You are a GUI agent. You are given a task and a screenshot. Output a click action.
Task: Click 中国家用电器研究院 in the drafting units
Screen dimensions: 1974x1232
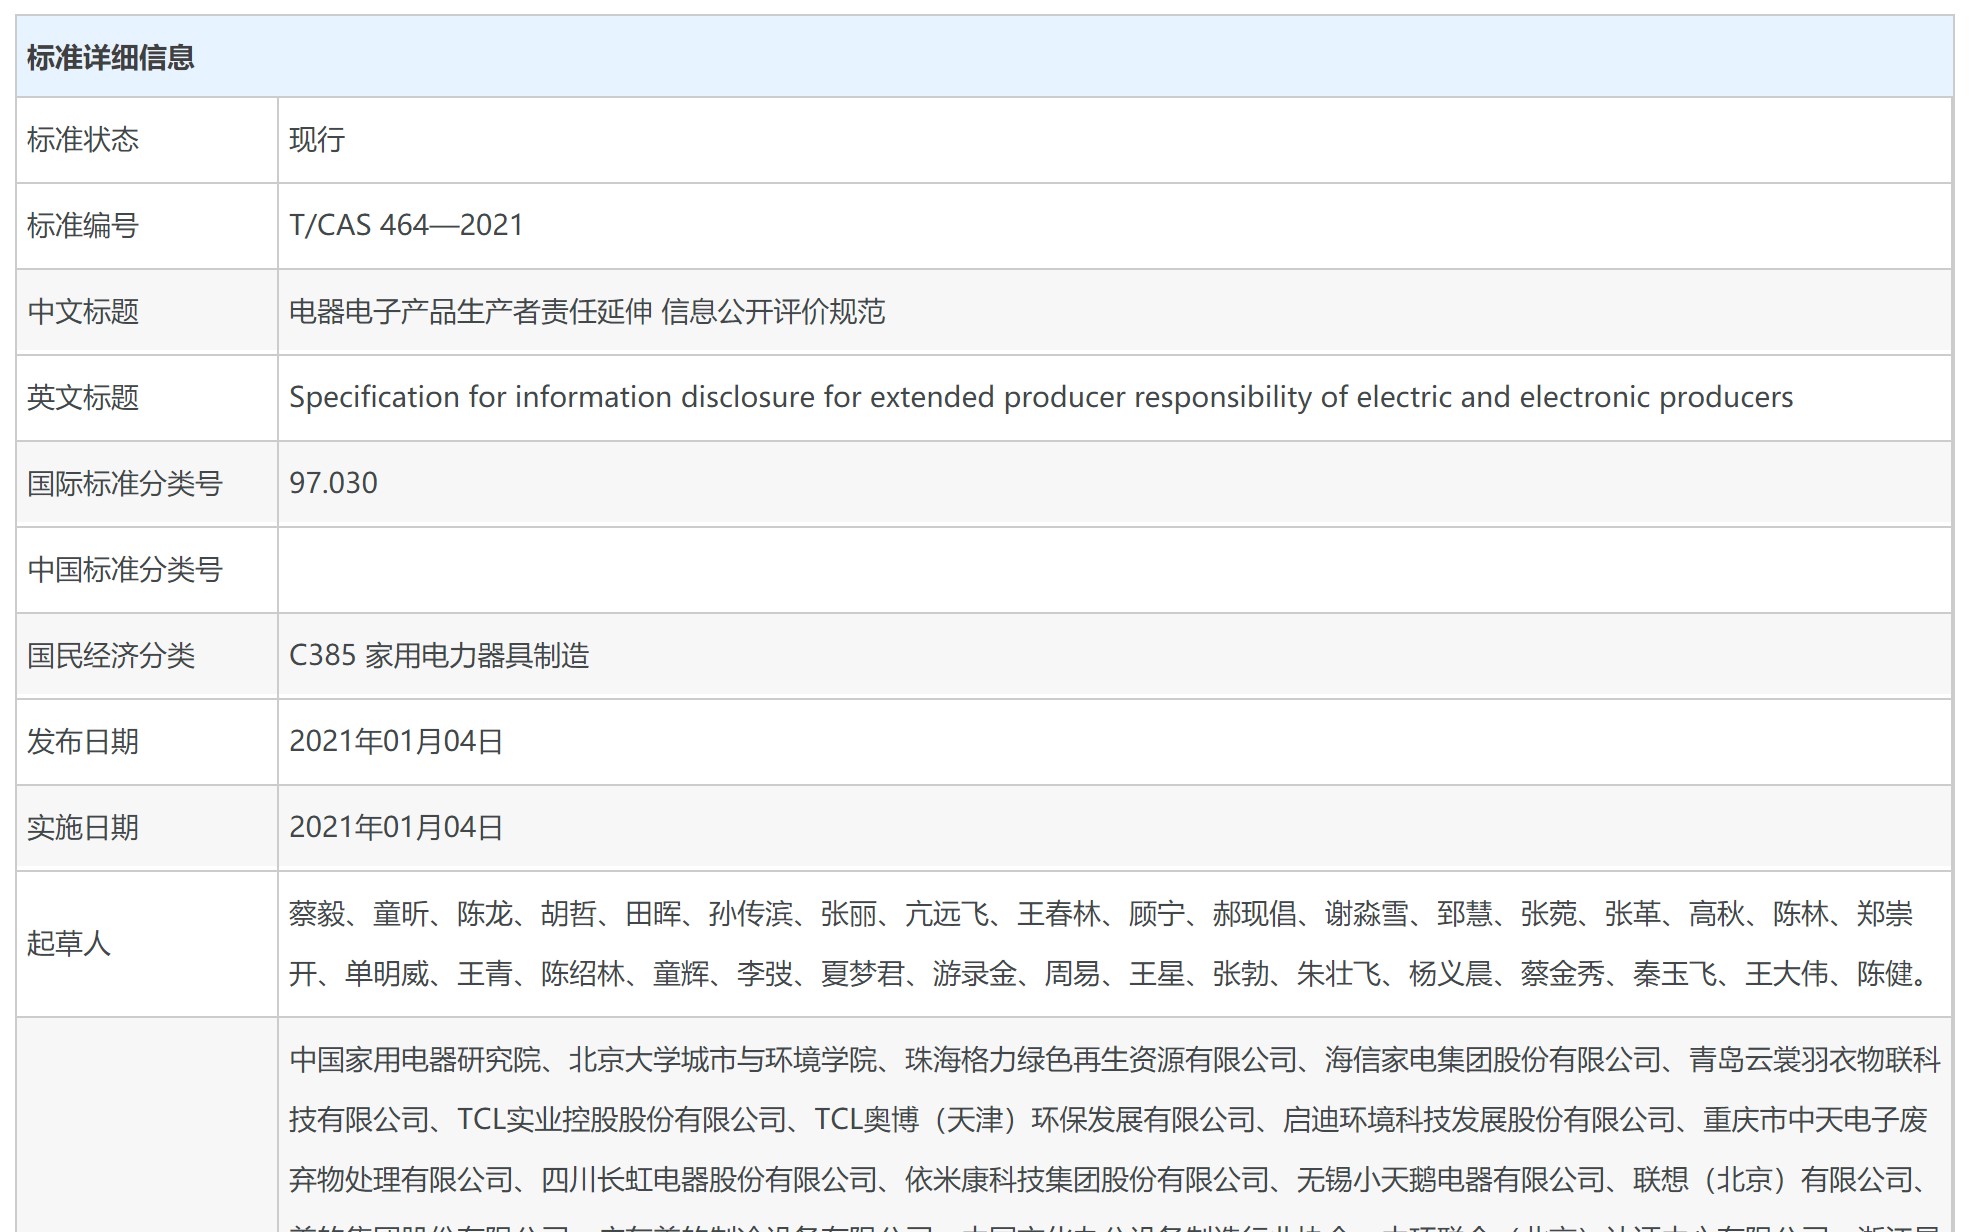coord(414,1060)
